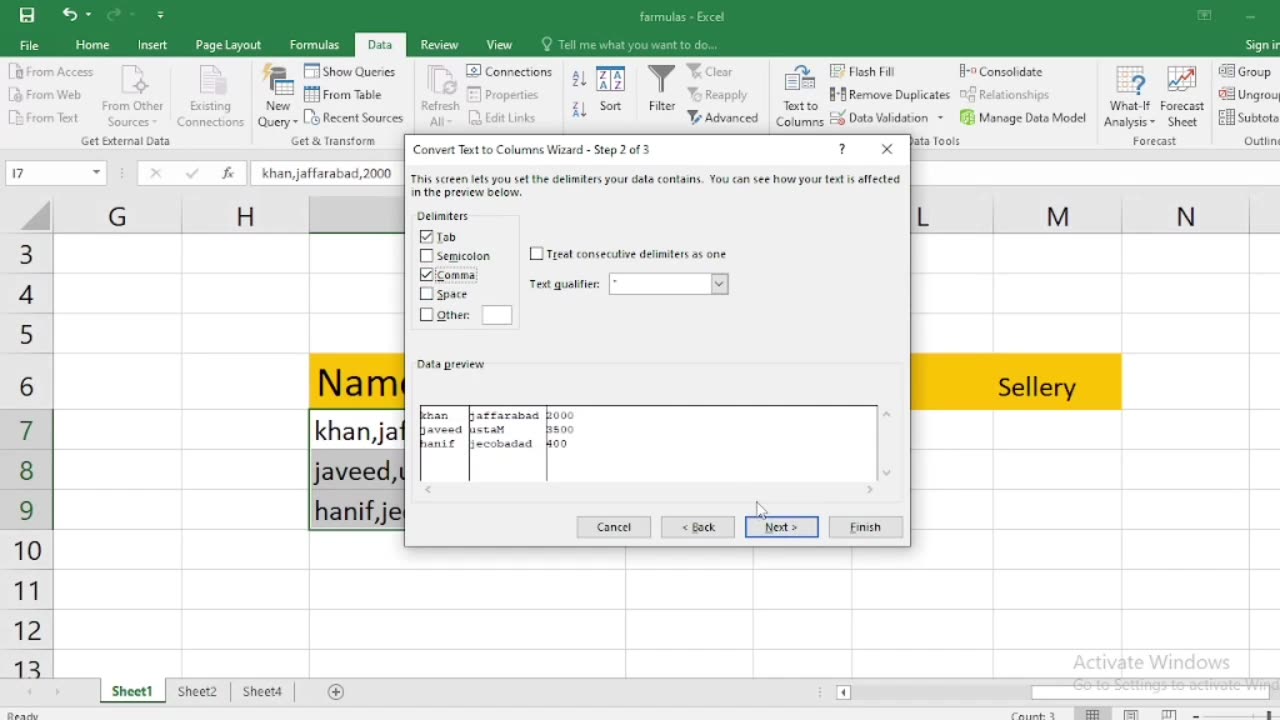Switch to the Page Layout tab

pyautogui.click(x=228, y=45)
